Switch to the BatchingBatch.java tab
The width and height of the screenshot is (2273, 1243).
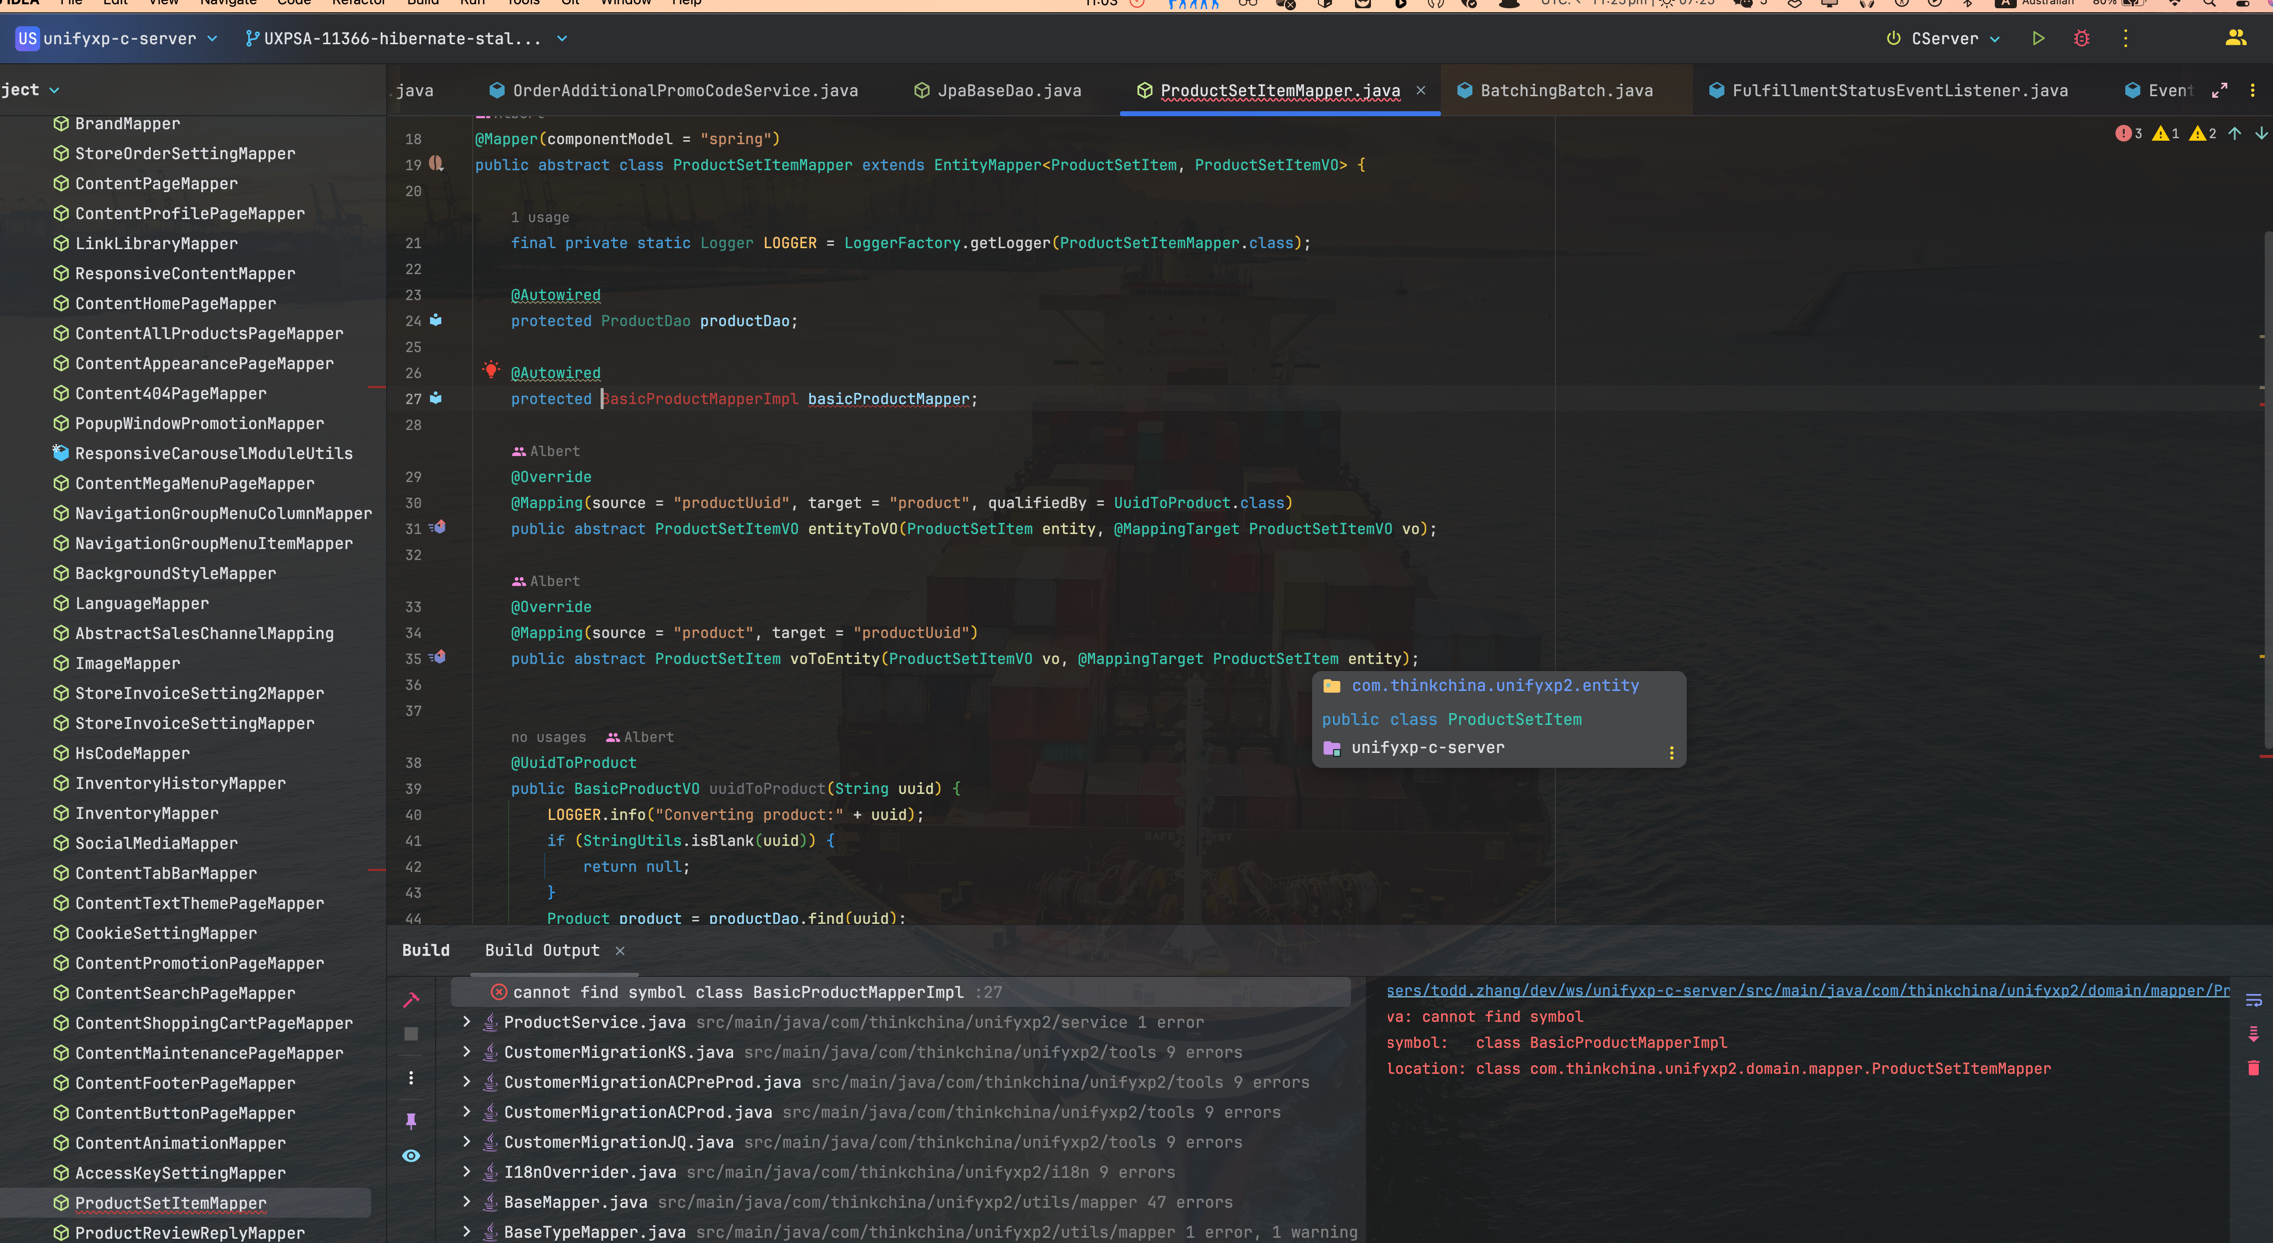(1565, 91)
